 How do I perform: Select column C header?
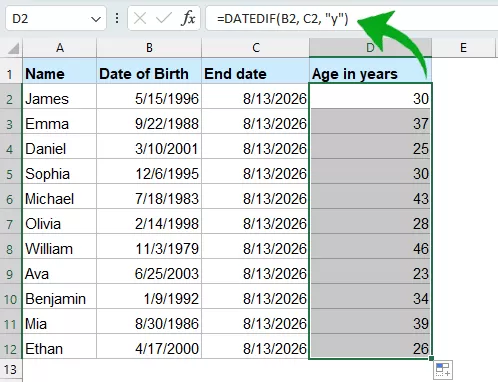(x=256, y=48)
